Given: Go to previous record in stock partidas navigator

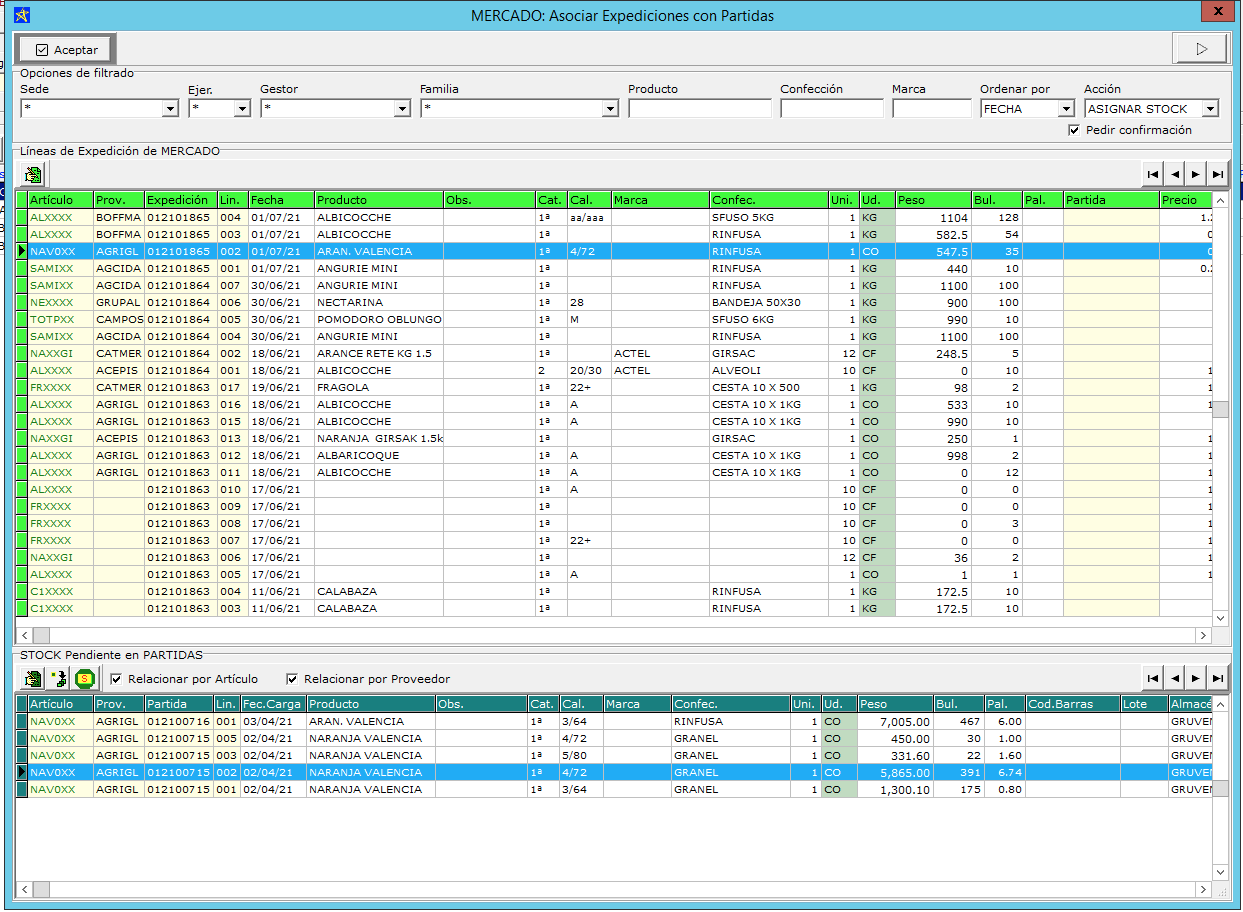Looking at the screenshot, I should click(x=1175, y=679).
